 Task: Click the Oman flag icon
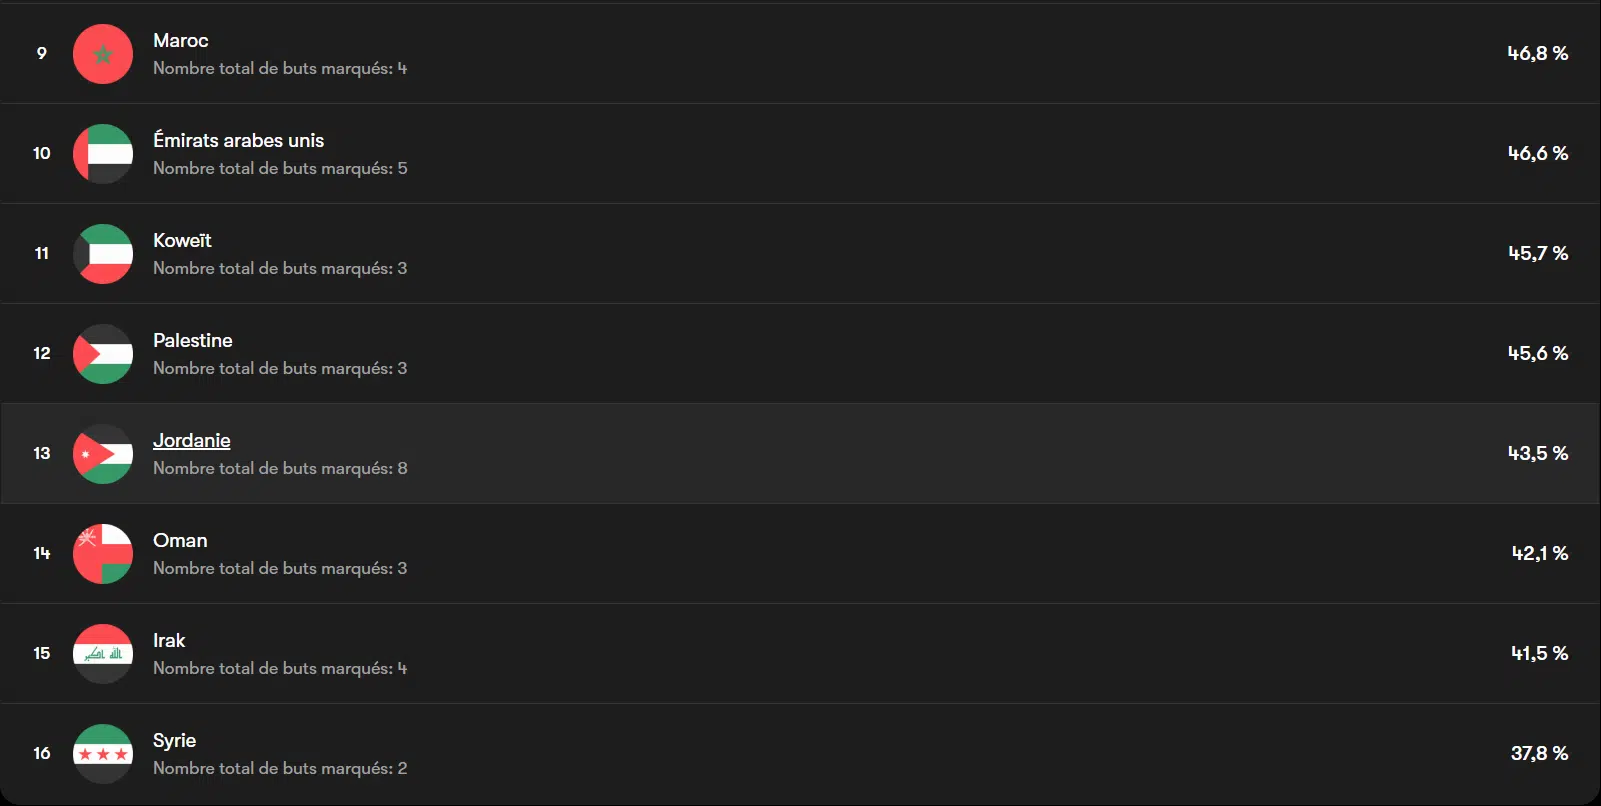(x=103, y=554)
